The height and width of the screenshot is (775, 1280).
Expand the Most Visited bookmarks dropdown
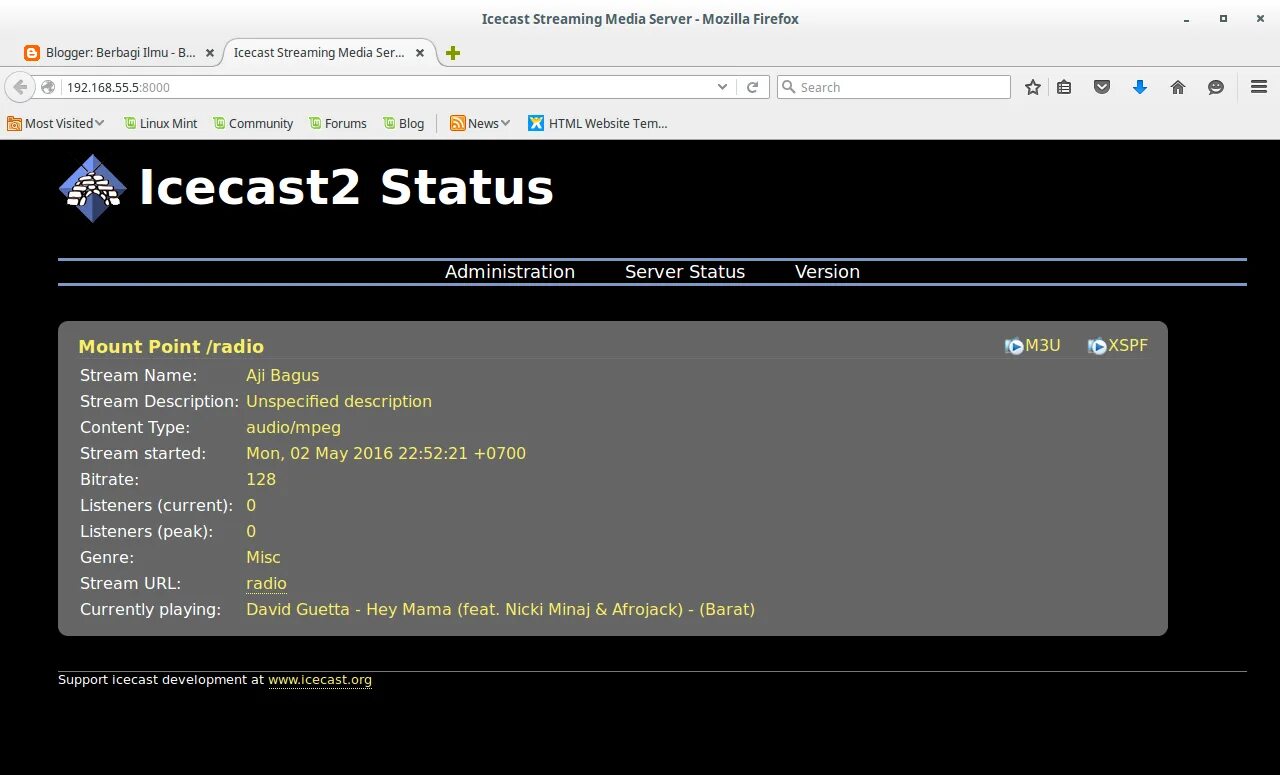(100, 123)
